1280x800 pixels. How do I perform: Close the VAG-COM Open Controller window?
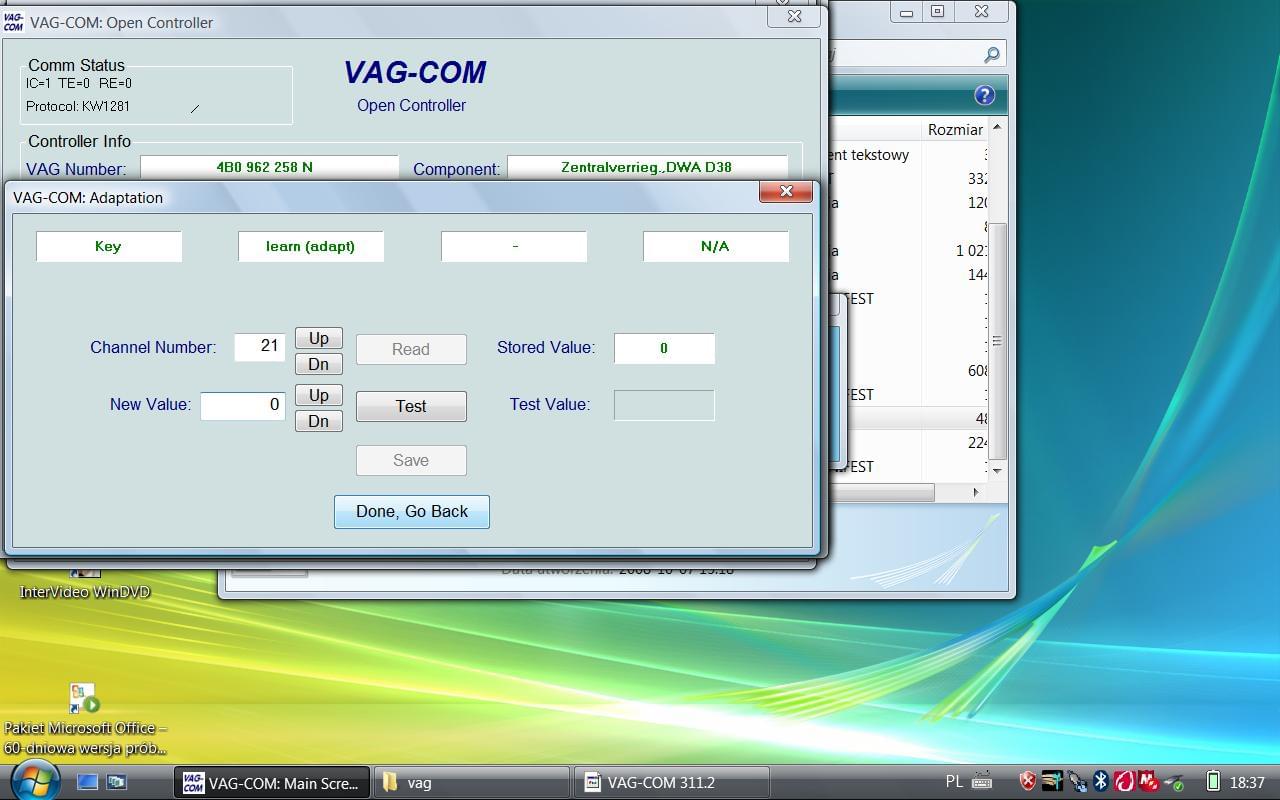795,15
